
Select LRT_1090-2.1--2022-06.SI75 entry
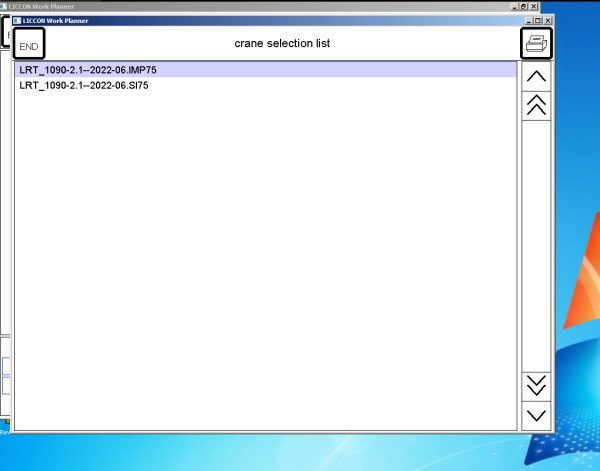point(266,85)
